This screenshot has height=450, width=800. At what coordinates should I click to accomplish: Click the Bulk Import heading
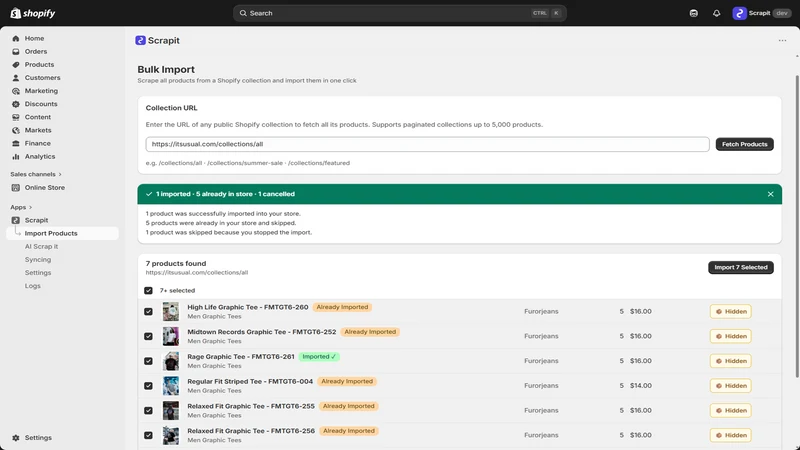[x=166, y=69]
